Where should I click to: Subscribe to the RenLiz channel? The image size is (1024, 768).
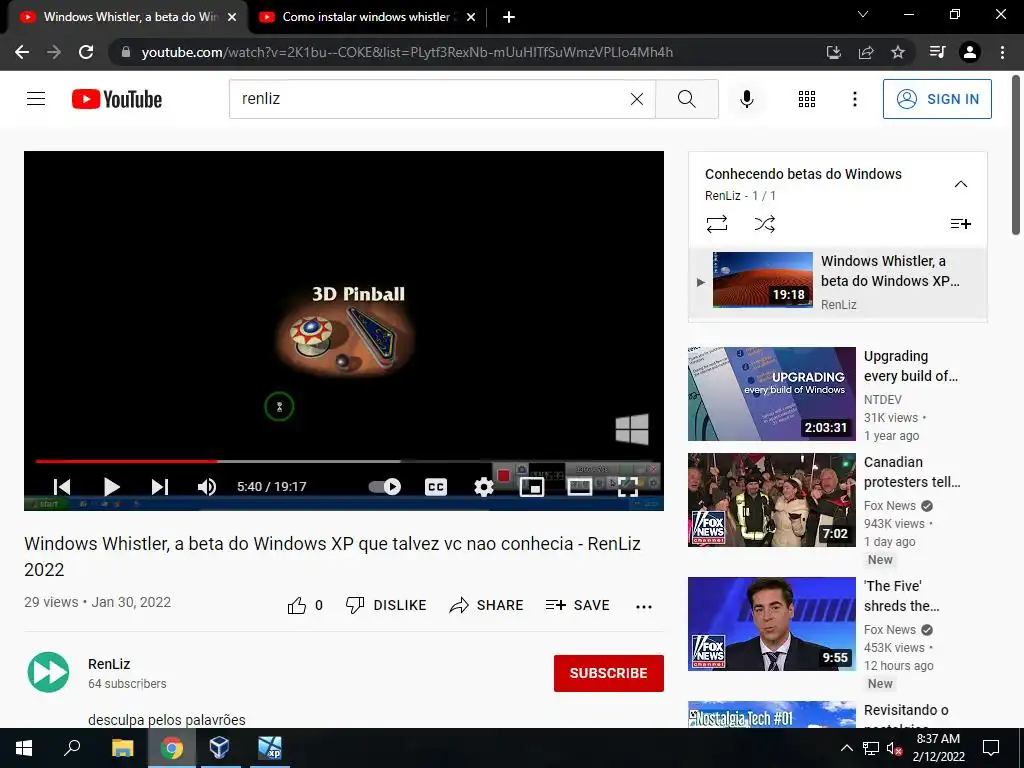pyautogui.click(x=609, y=673)
